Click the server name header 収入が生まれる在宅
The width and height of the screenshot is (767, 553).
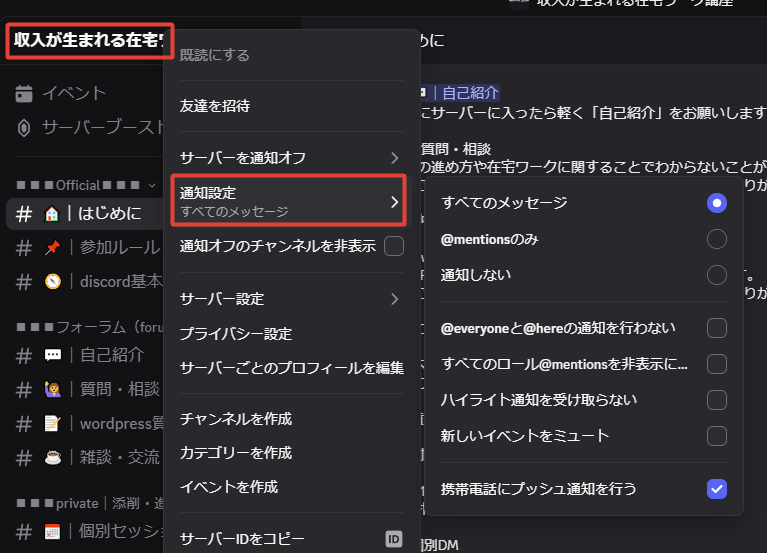[89, 42]
